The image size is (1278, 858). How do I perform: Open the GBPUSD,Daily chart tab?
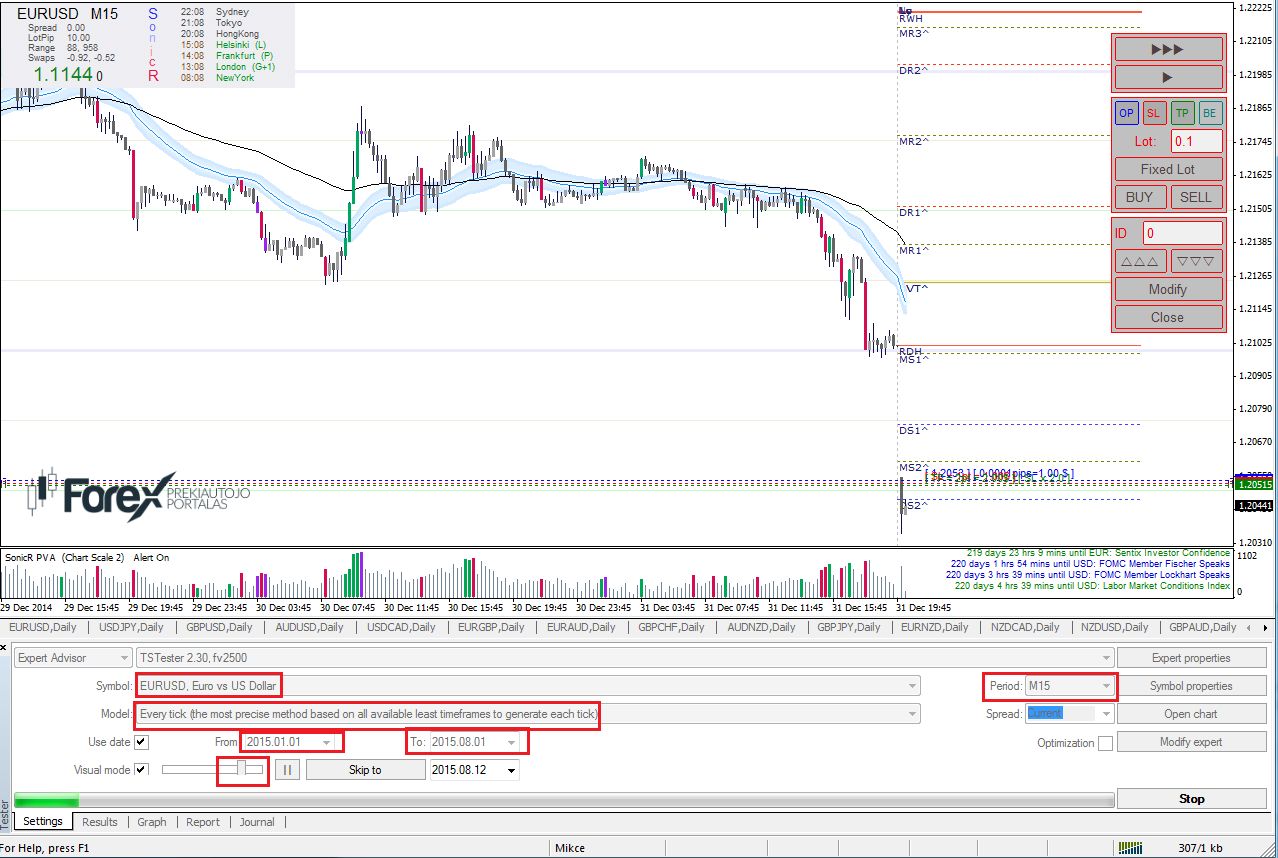coord(219,627)
